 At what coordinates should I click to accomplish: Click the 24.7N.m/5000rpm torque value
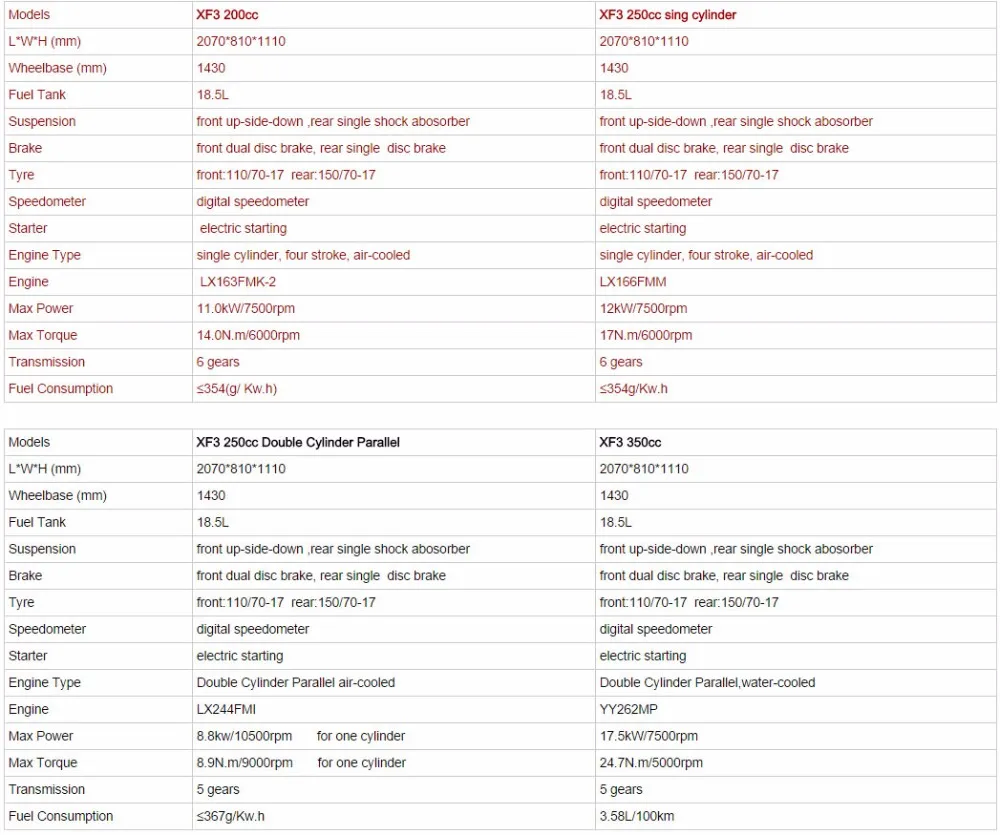(x=651, y=763)
